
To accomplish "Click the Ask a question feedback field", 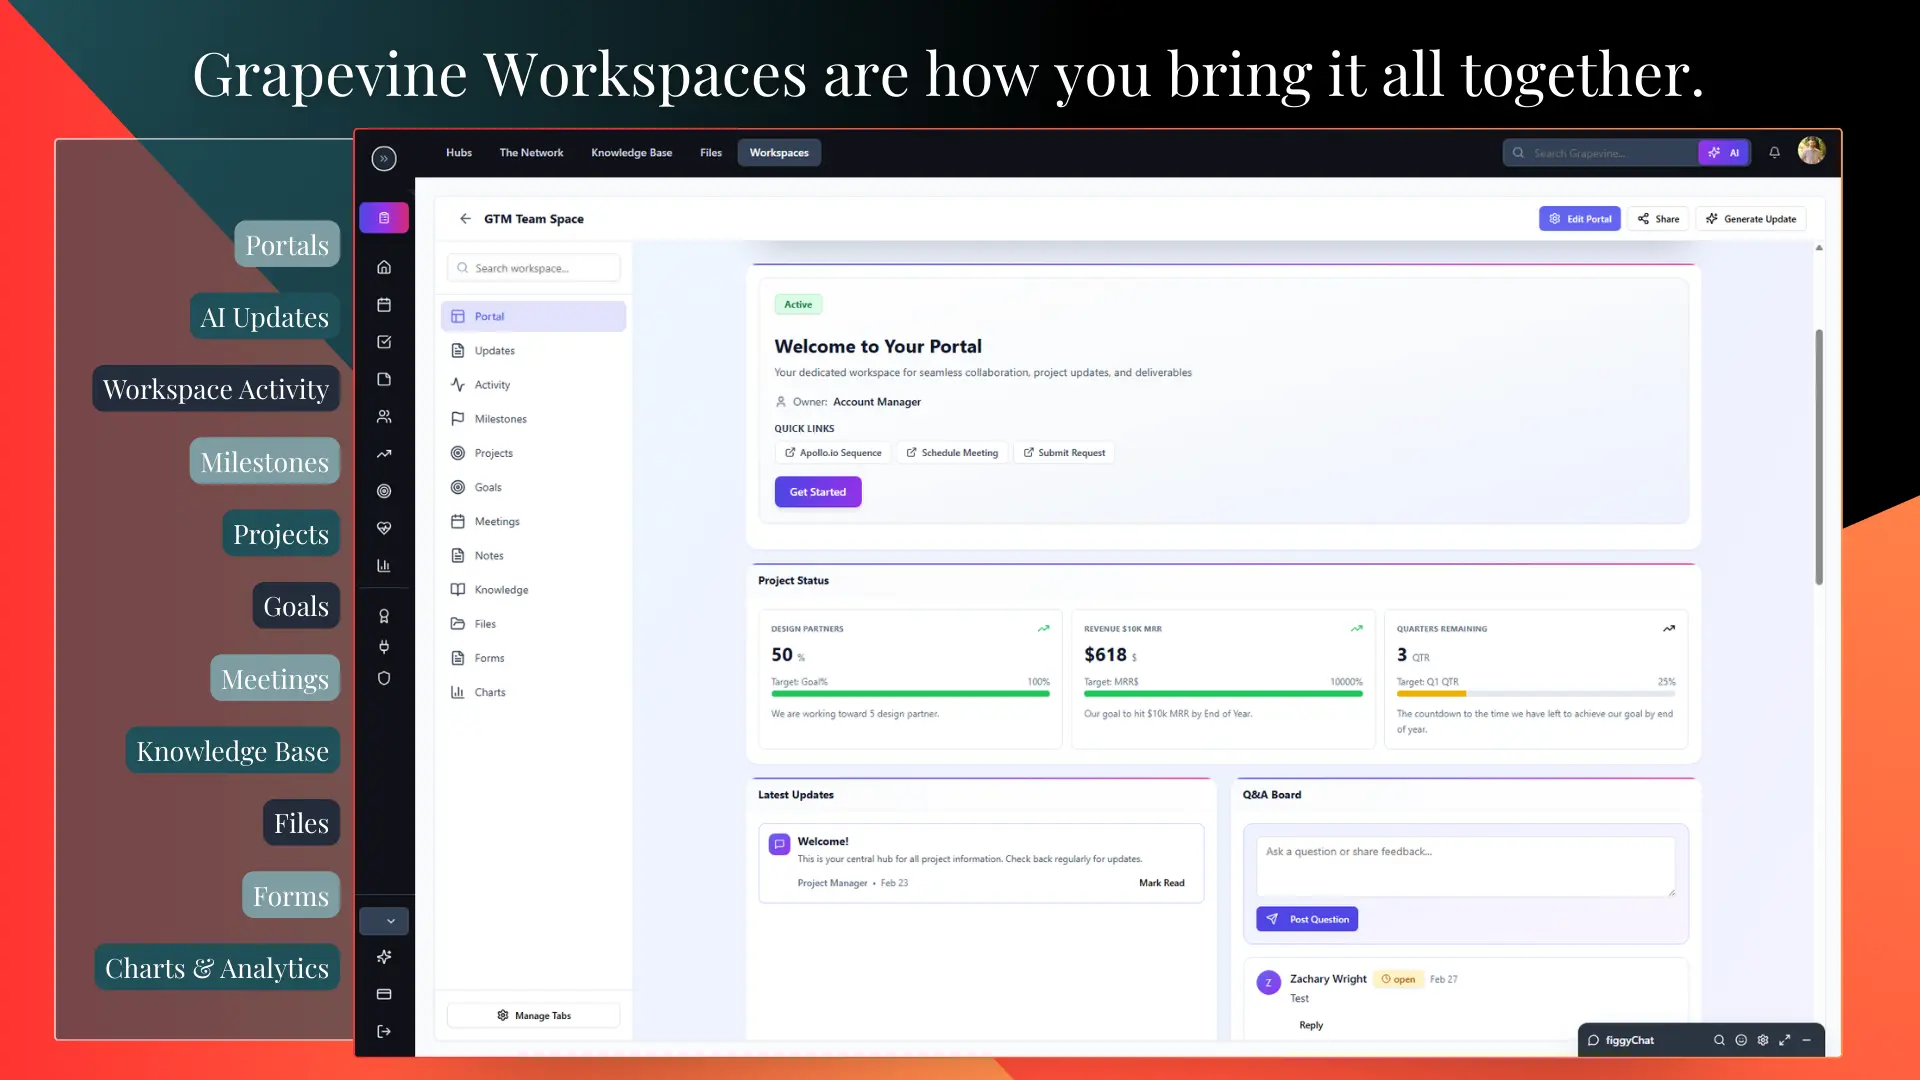I will click(1464, 865).
